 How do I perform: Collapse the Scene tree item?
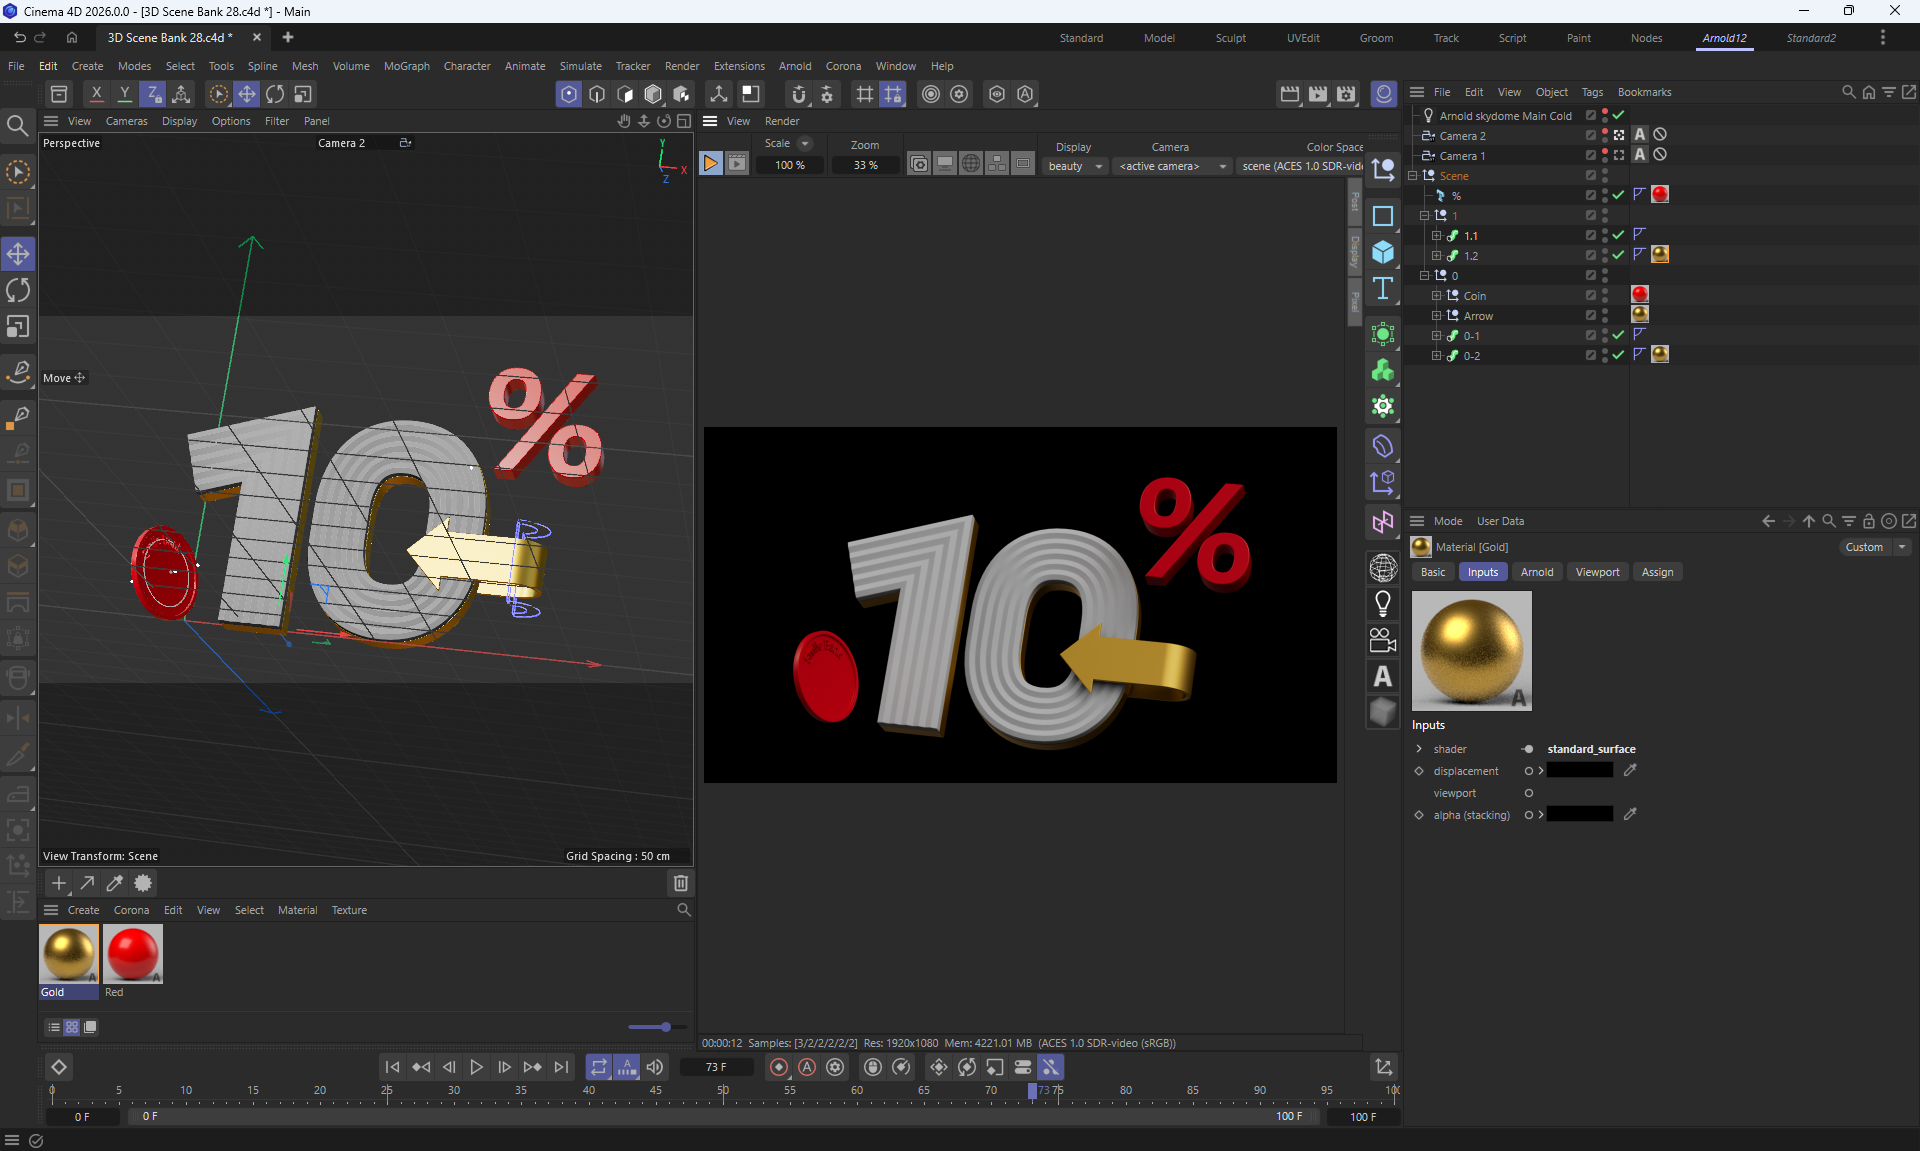1413,175
